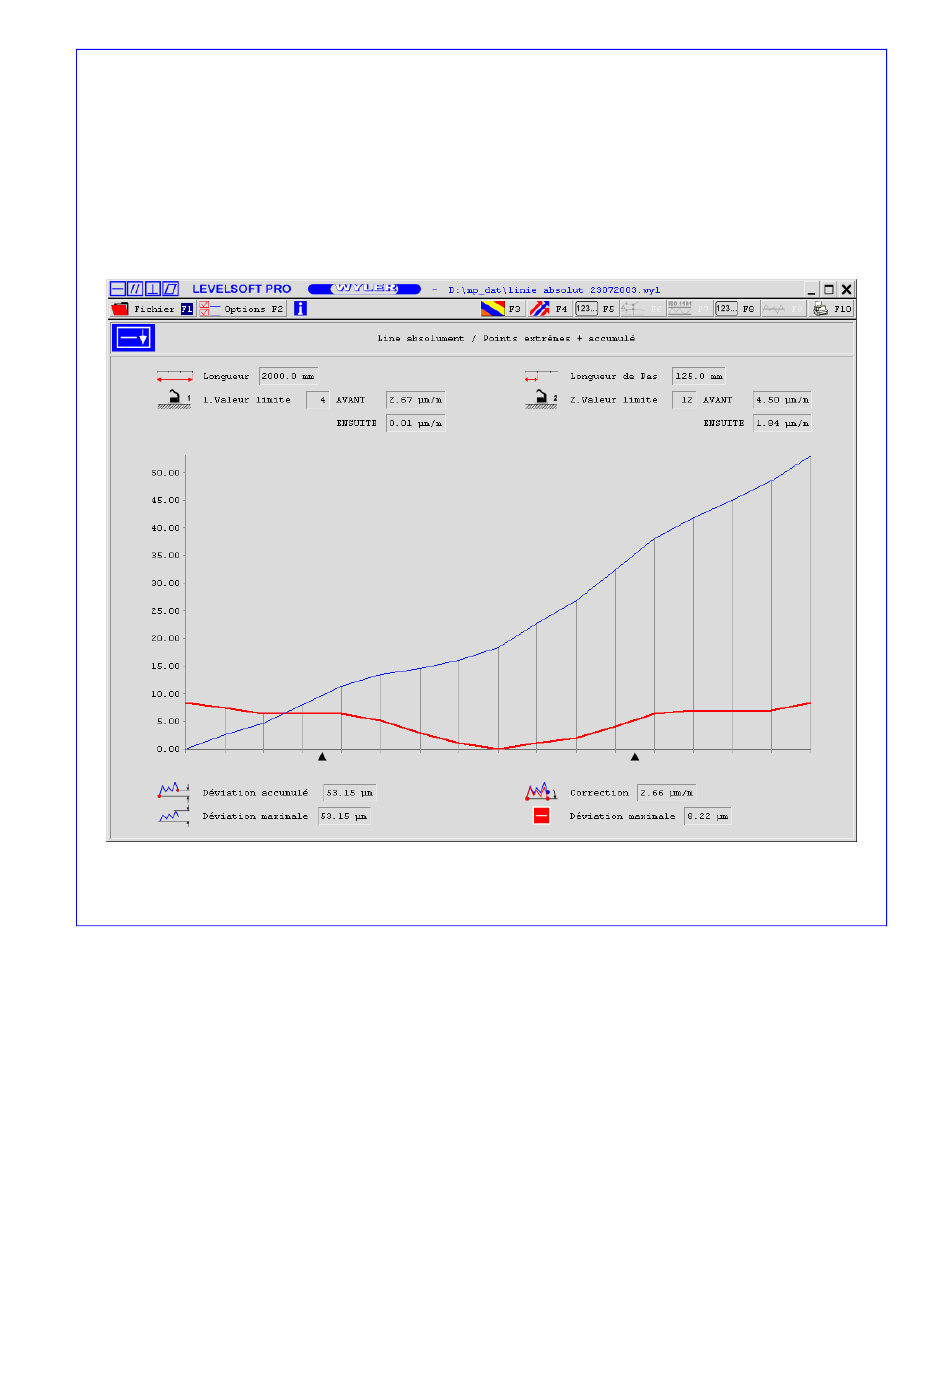Click the Correction 2.66 µm/m field

click(x=667, y=792)
